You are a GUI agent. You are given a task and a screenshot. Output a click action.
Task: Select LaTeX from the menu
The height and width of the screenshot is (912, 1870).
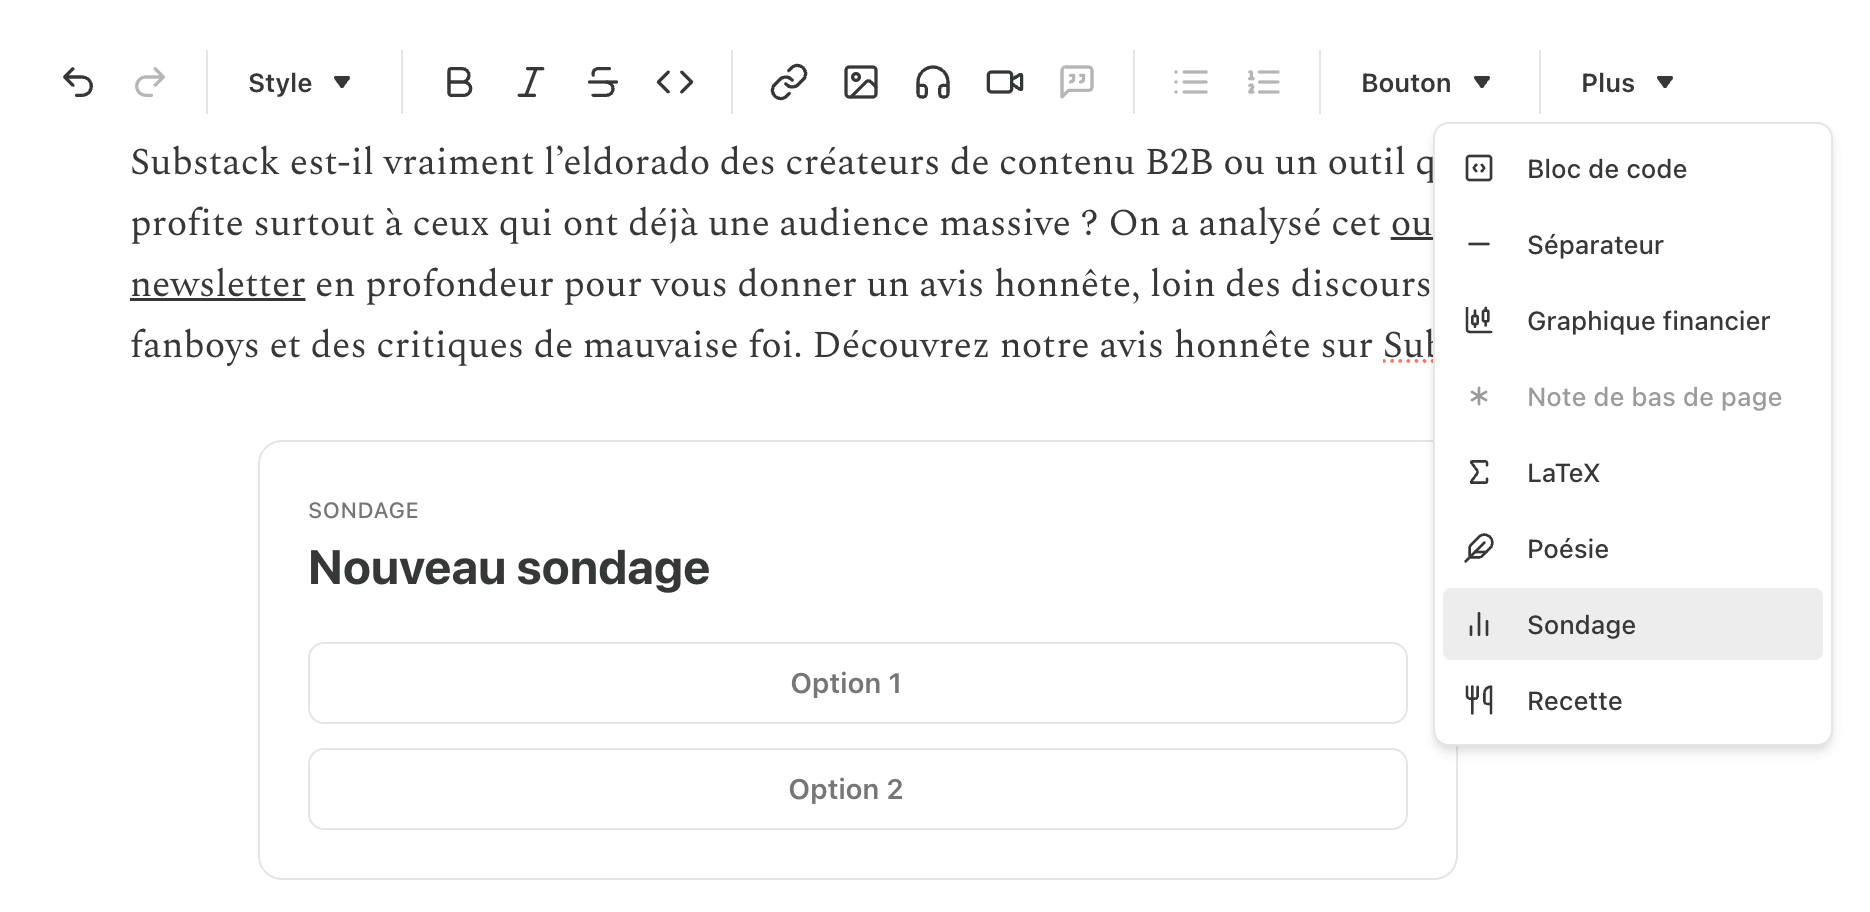coord(1563,473)
